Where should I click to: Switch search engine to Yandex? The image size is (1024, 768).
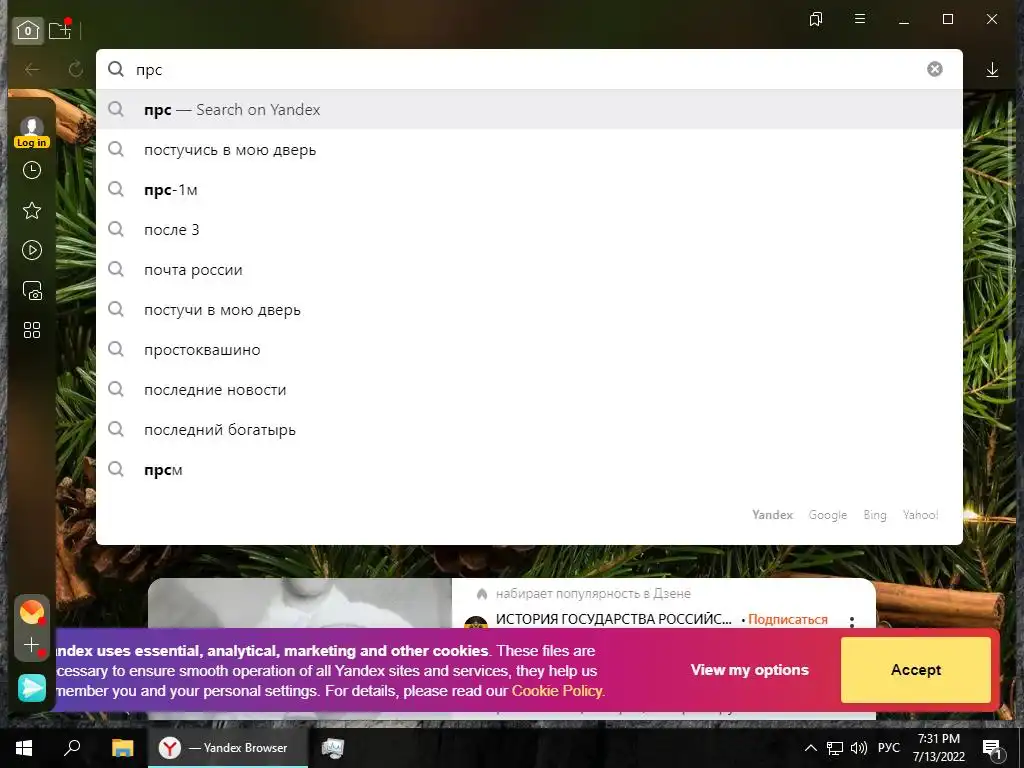tap(773, 515)
